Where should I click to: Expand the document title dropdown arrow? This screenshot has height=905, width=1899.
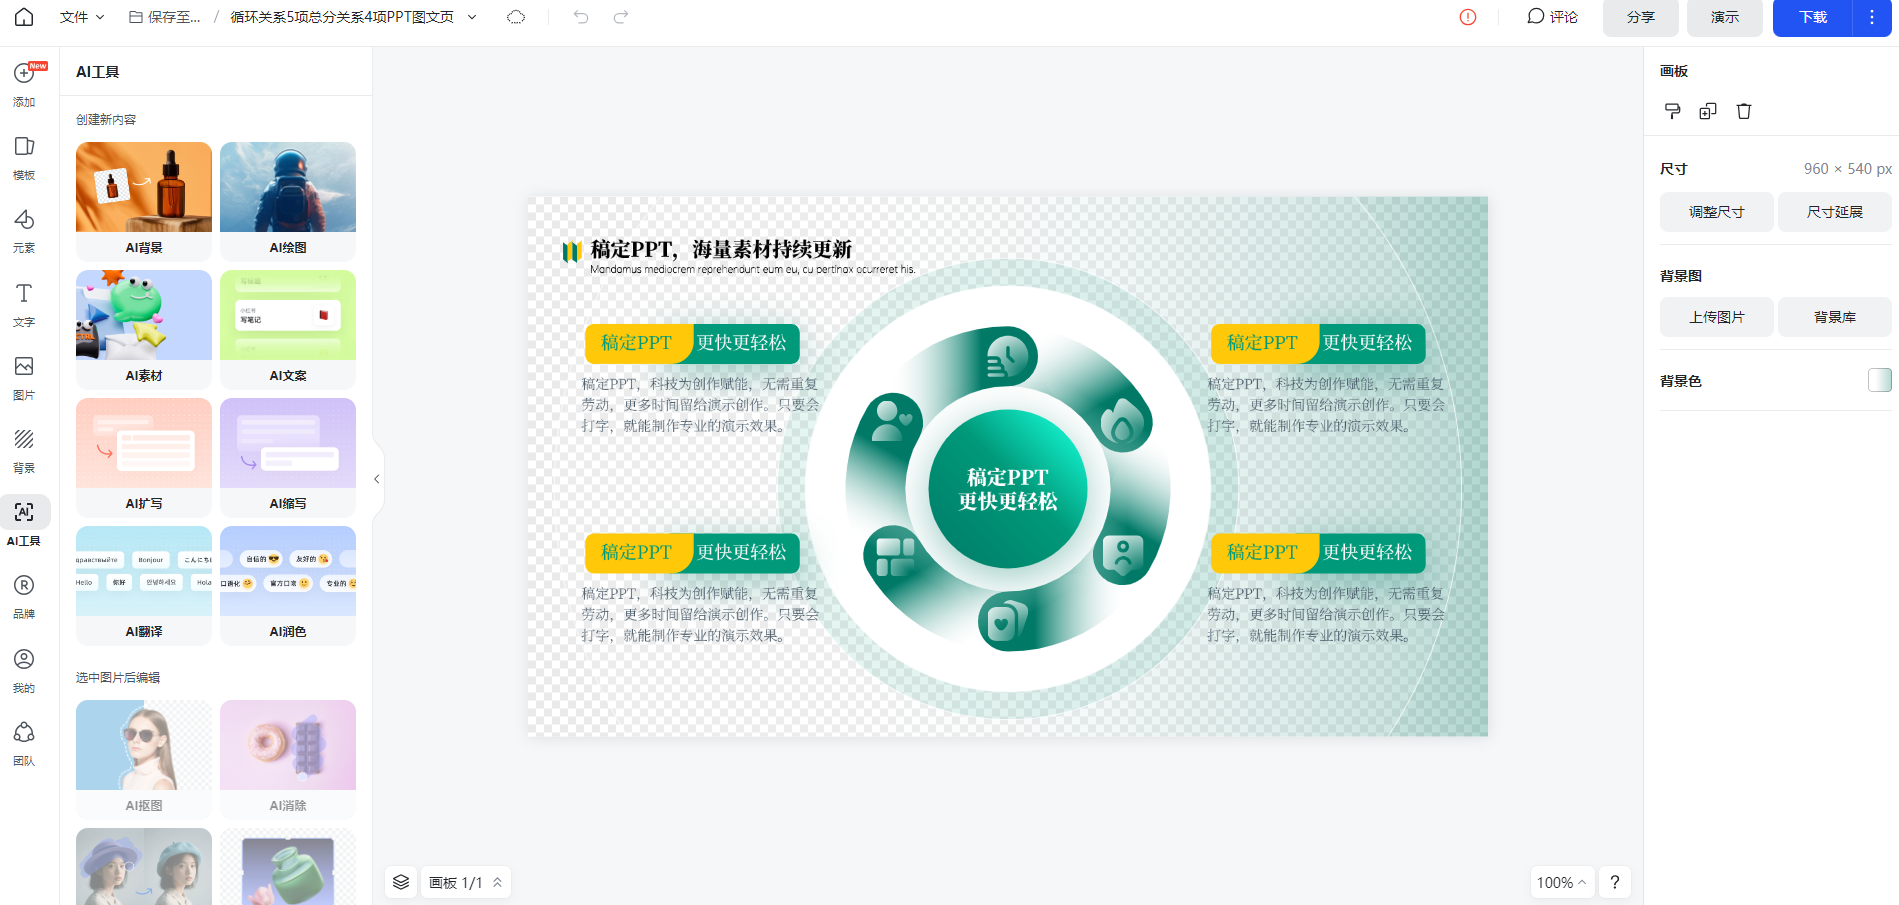(x=472, y=17)
